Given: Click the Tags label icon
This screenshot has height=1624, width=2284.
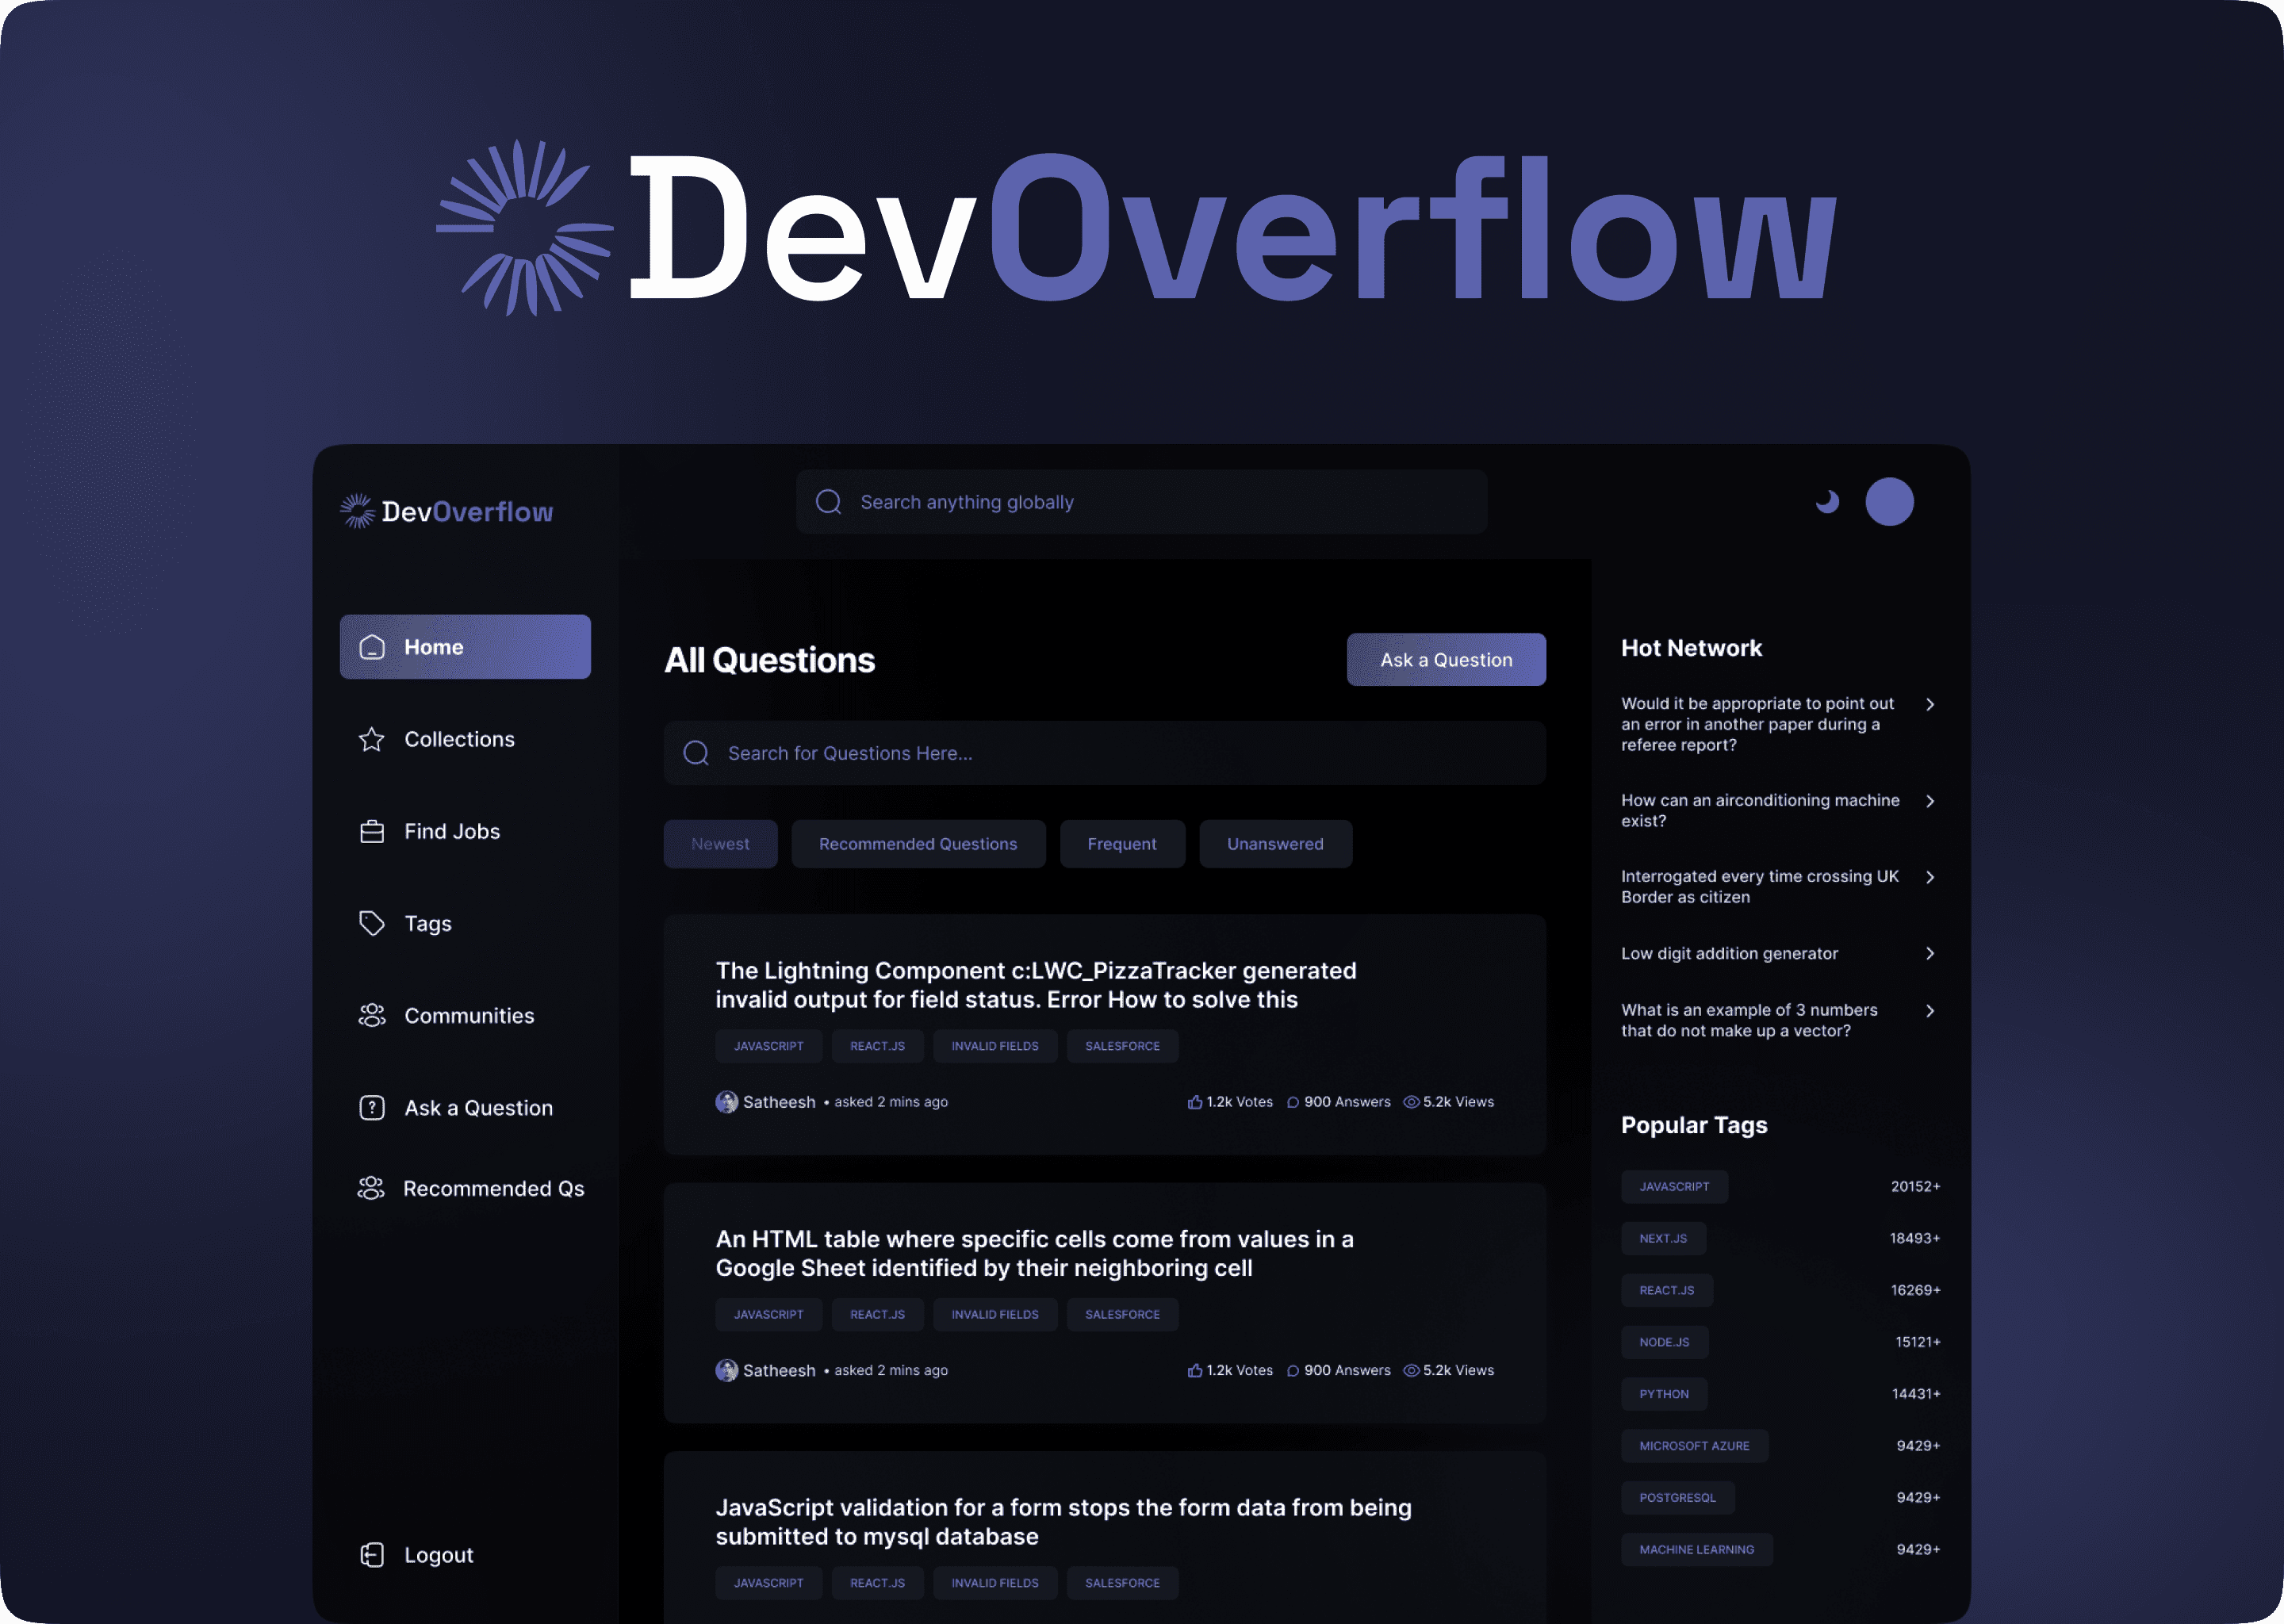Looking at the screenshot, I should coord(372,923).
